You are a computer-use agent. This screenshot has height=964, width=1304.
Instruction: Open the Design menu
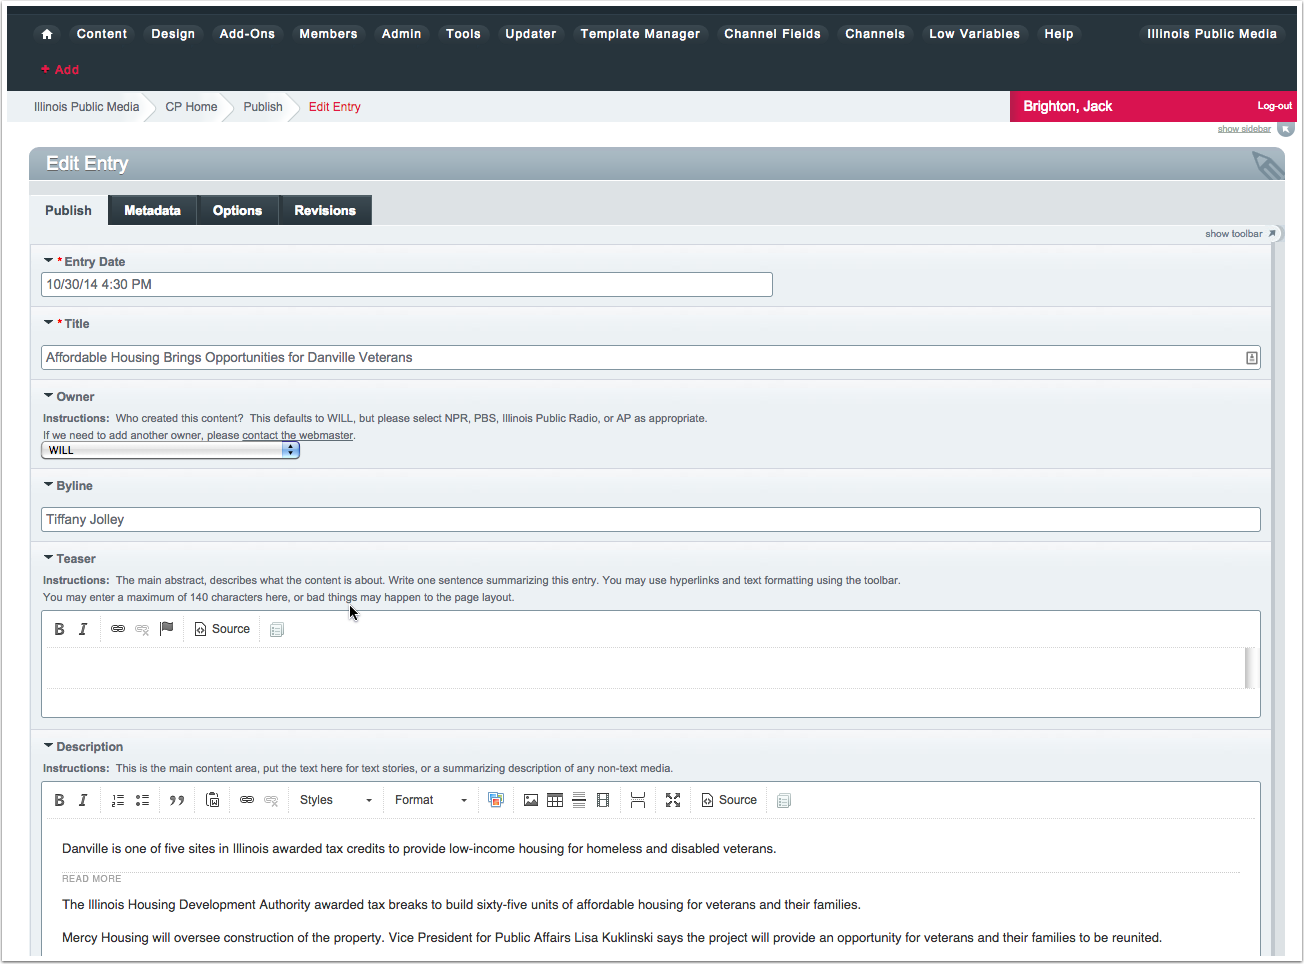(x=173, y=34)
